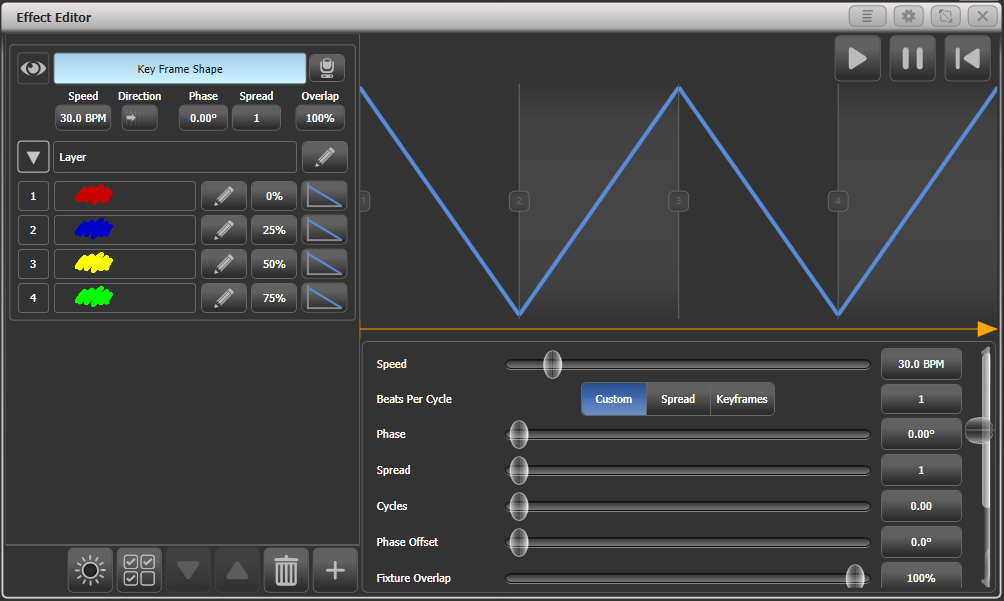The image size is (1004, 601).
Task: Click the pencil icon next to the Layer row
Action: (327, 156)
